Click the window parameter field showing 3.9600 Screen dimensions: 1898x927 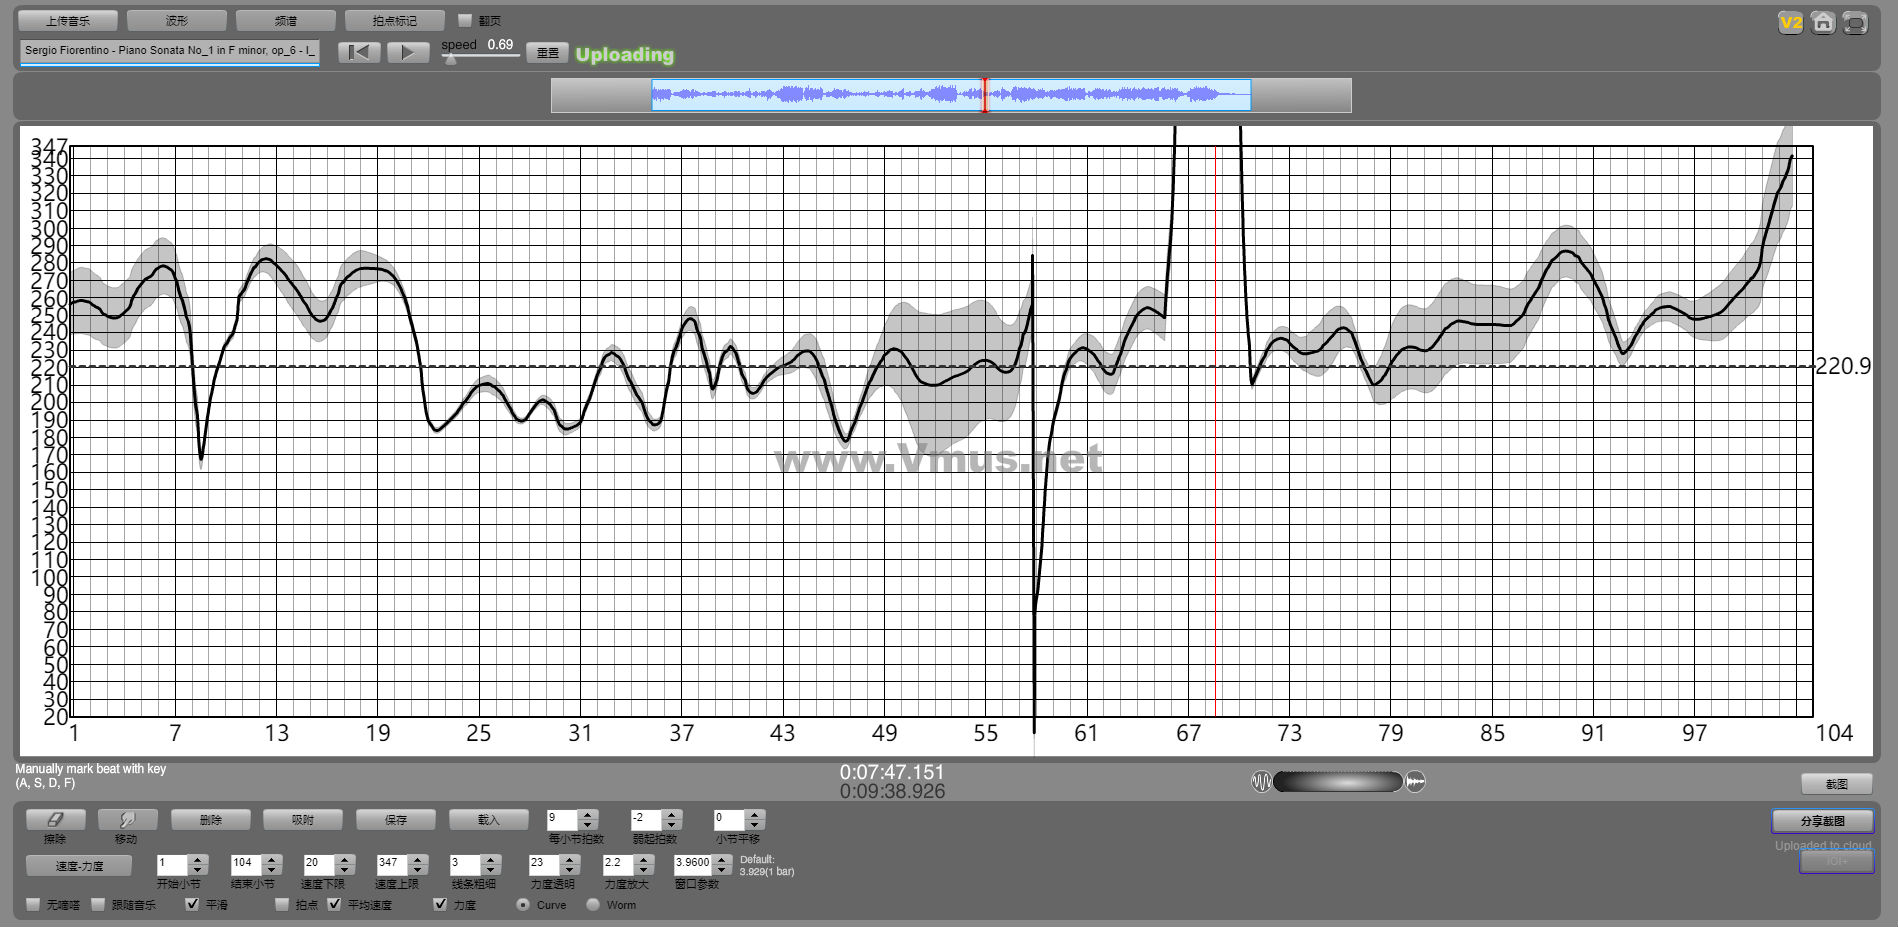[693, 864]
